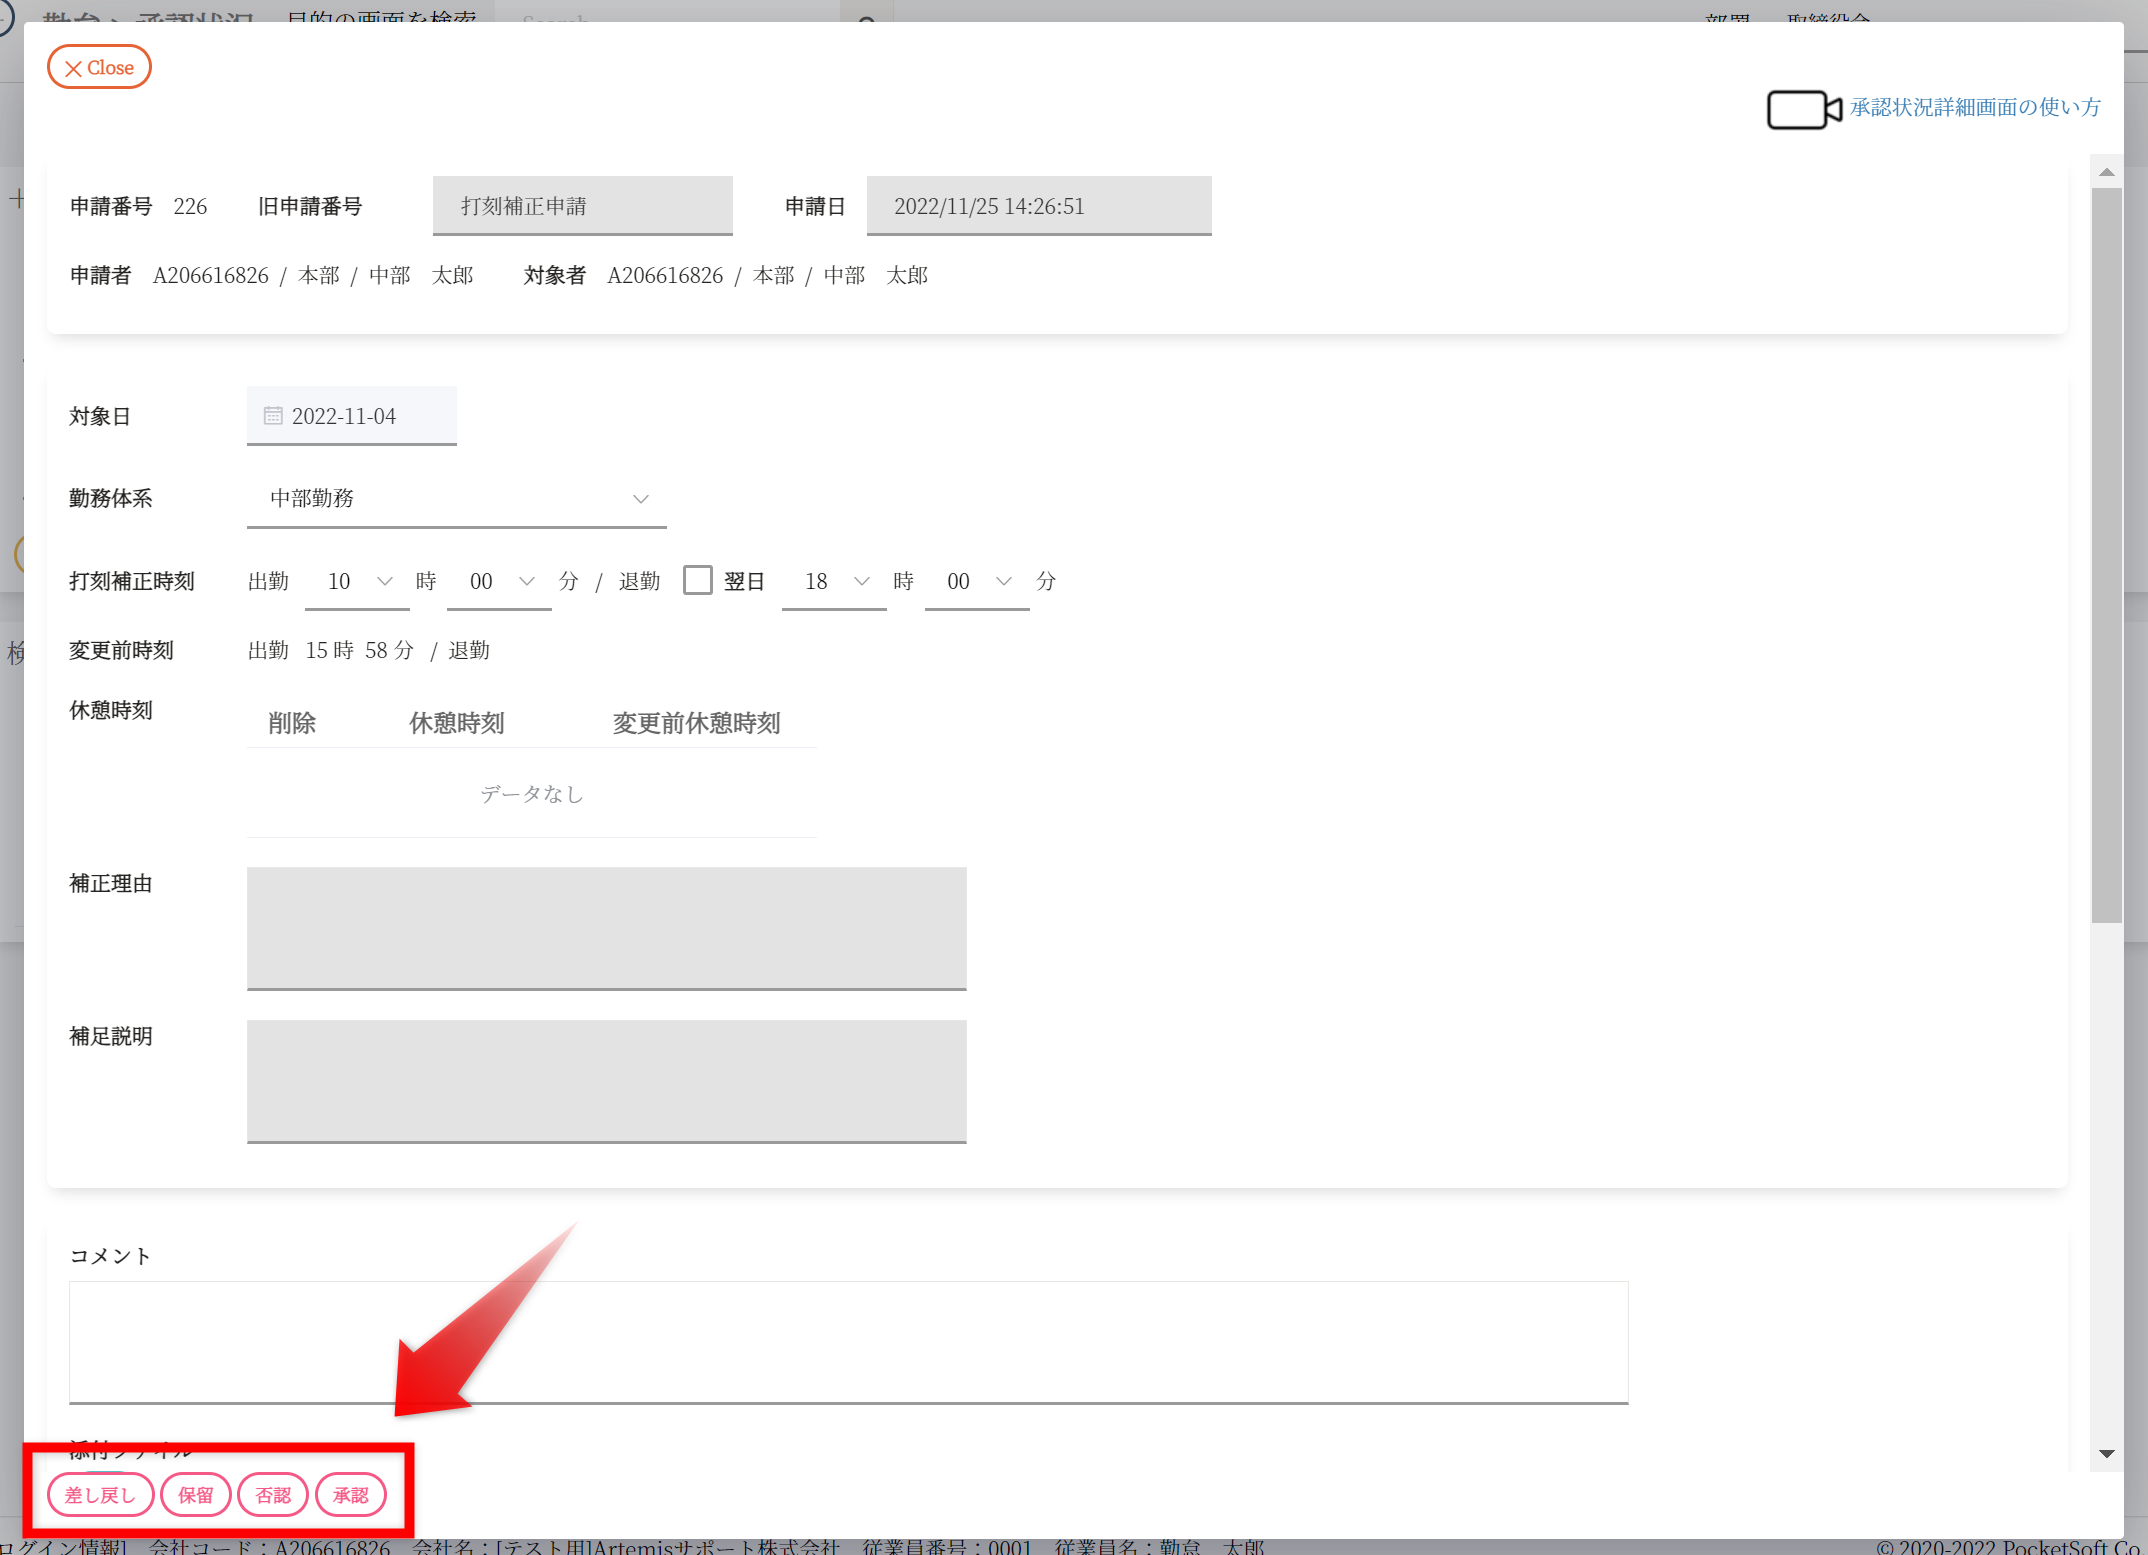2148x1555 pixels.
Task: Toggle the 翌日 checkbox
Action: coord(697,581)
